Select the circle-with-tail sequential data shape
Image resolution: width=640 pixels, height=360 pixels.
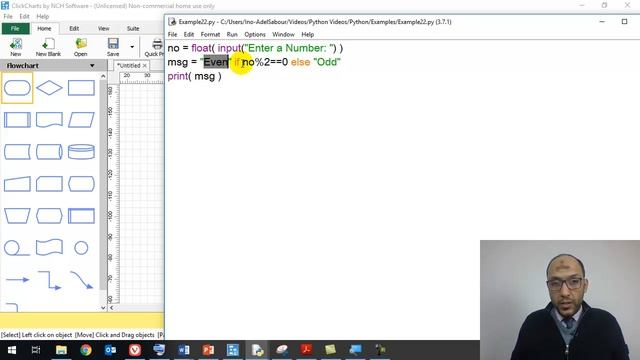(16, 248)
